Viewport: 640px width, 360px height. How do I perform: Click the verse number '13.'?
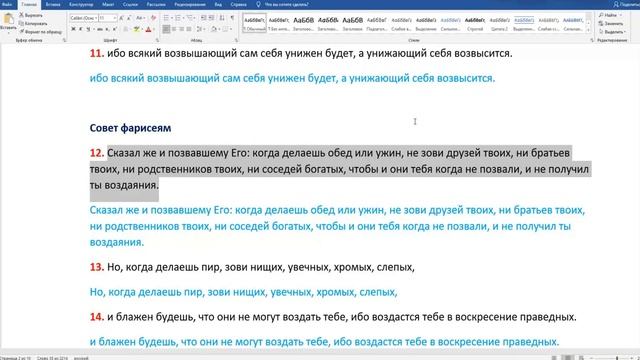pyautogui.click(x=97, y=267)
